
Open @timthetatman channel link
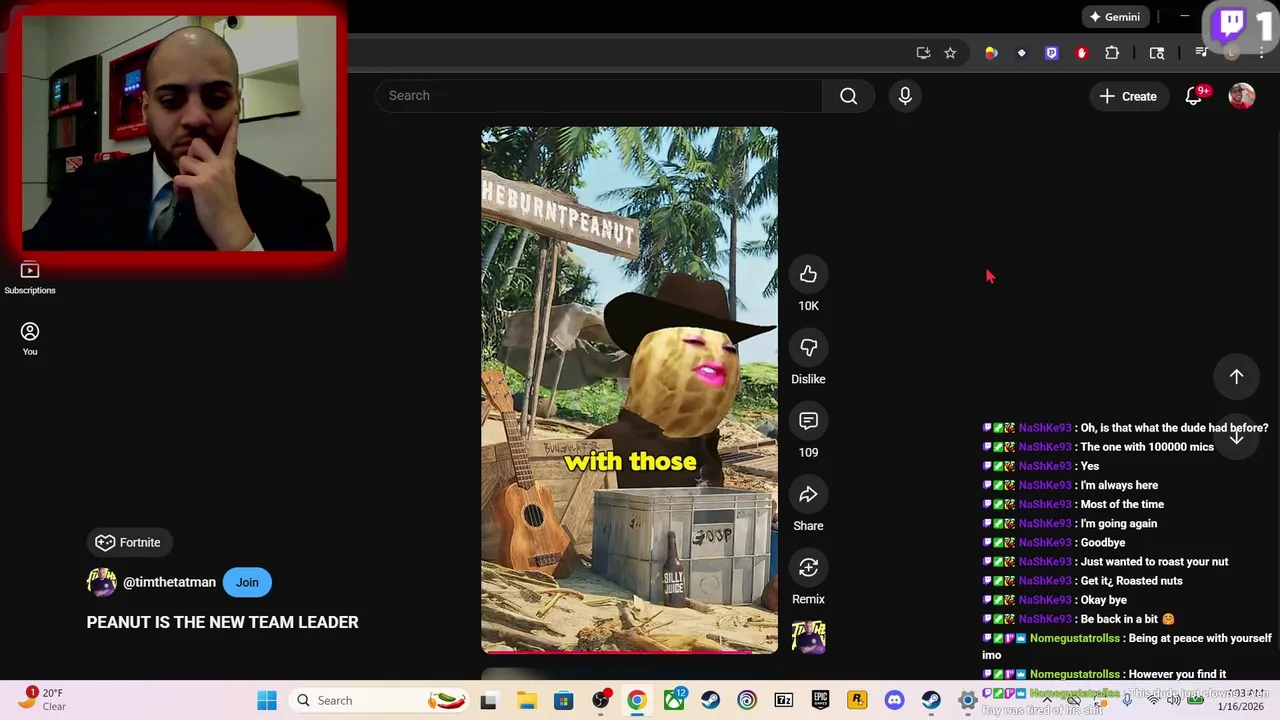click(169, 582)
